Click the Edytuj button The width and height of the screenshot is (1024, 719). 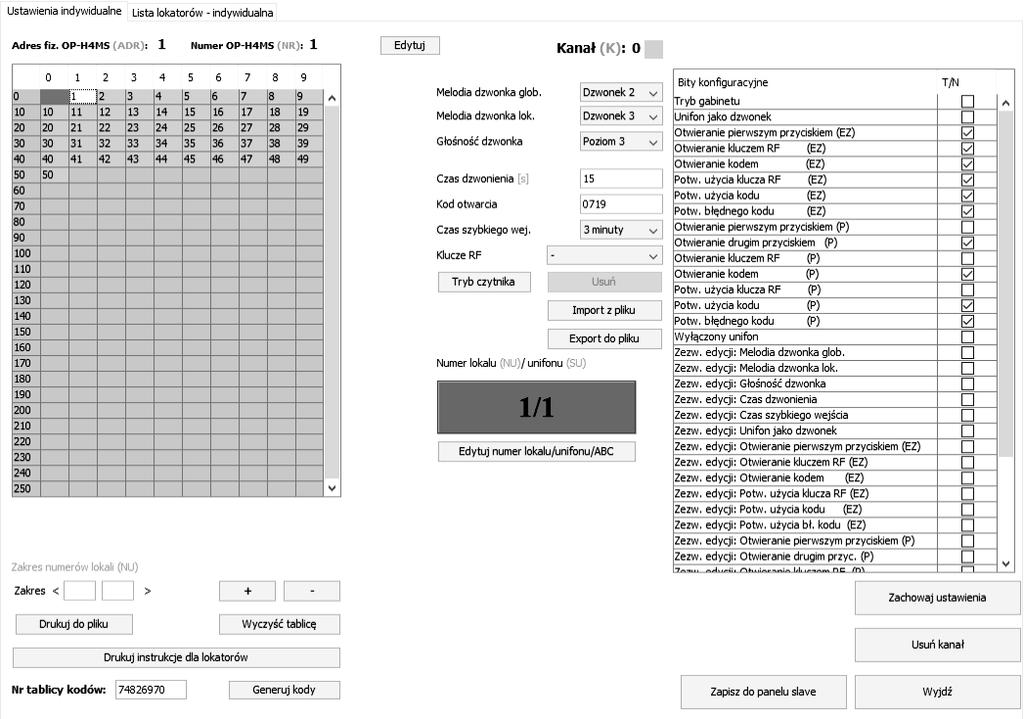click(409, 45)
